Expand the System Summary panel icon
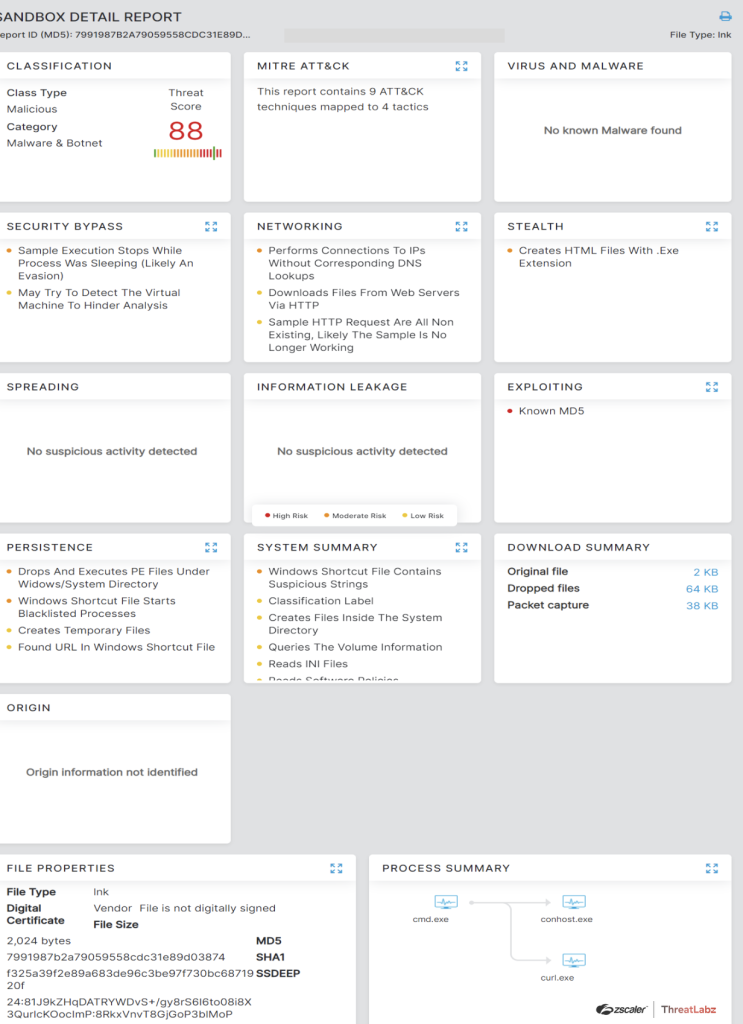Viewport: 743px width, 1024px height. click(461, 548)
